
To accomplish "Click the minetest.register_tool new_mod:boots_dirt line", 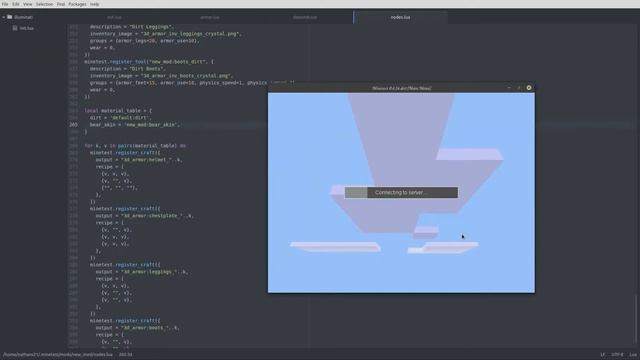I will click(149, 62).
